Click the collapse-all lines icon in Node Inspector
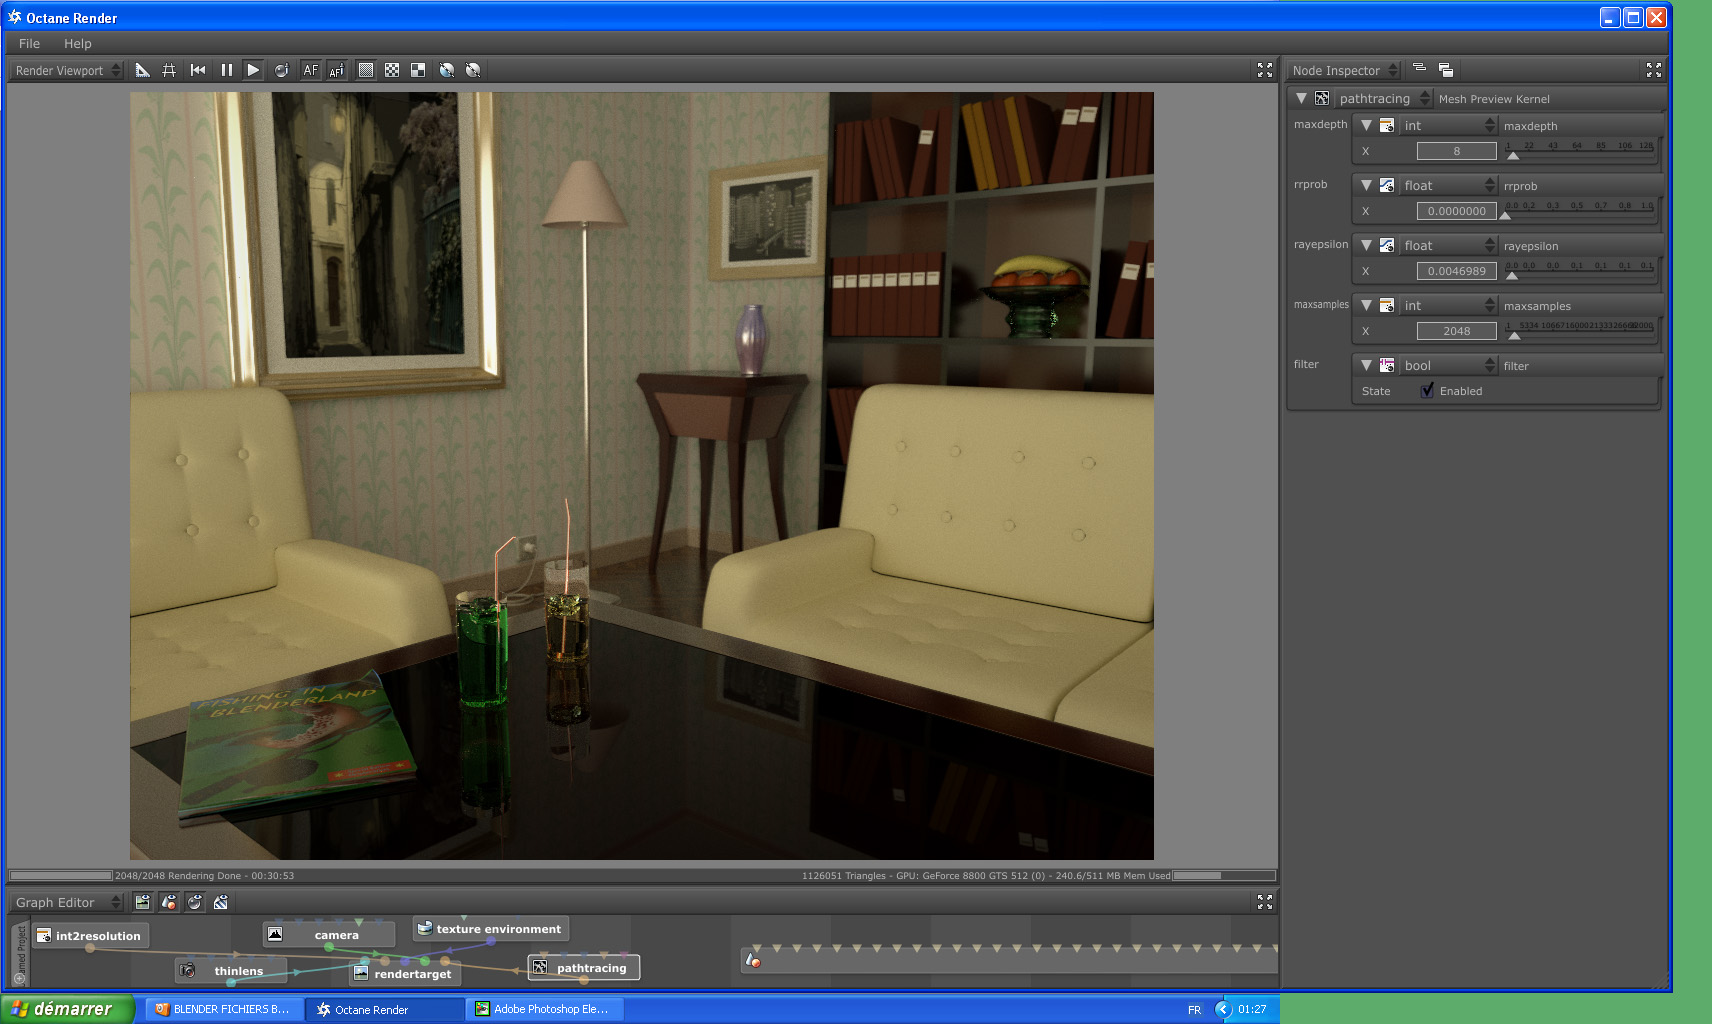The width and height of the screenshot is (1712, 1024). click(x=1419, y=69)
